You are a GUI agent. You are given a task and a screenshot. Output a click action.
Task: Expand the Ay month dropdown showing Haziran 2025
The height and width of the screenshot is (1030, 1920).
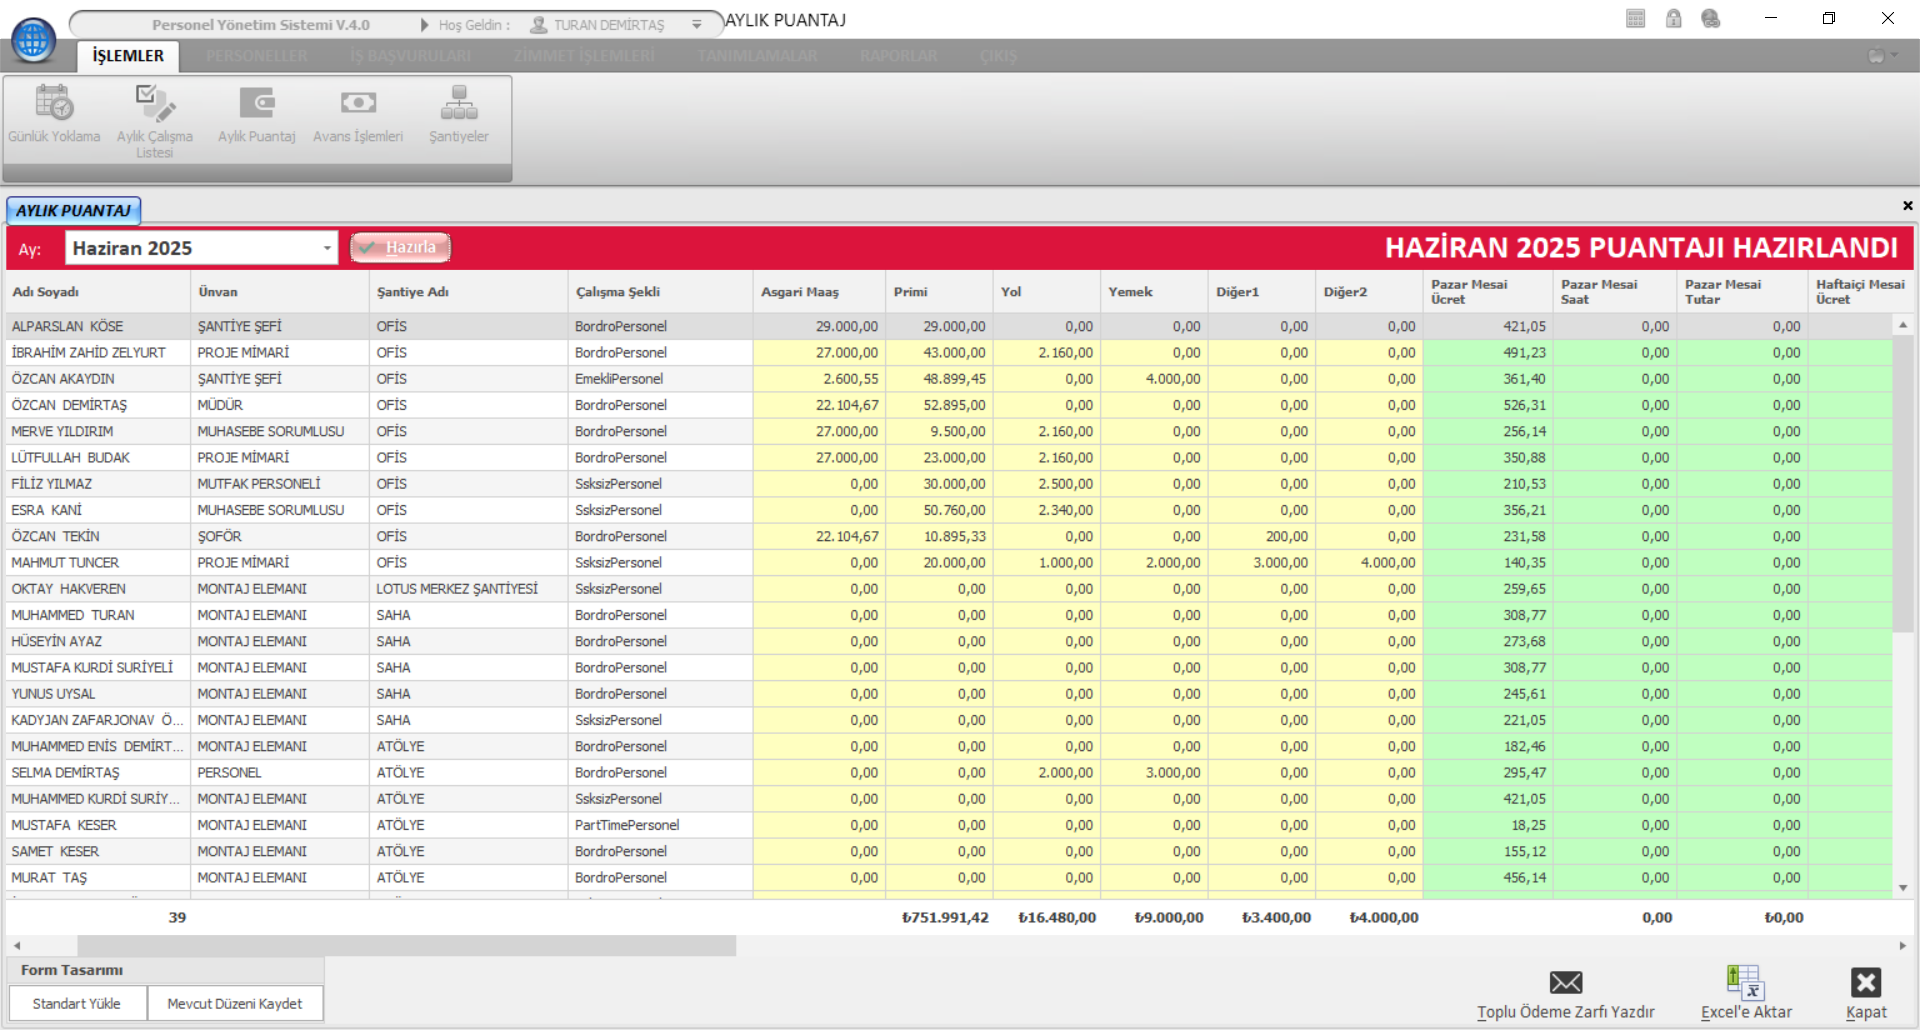[x=327, y=248]
